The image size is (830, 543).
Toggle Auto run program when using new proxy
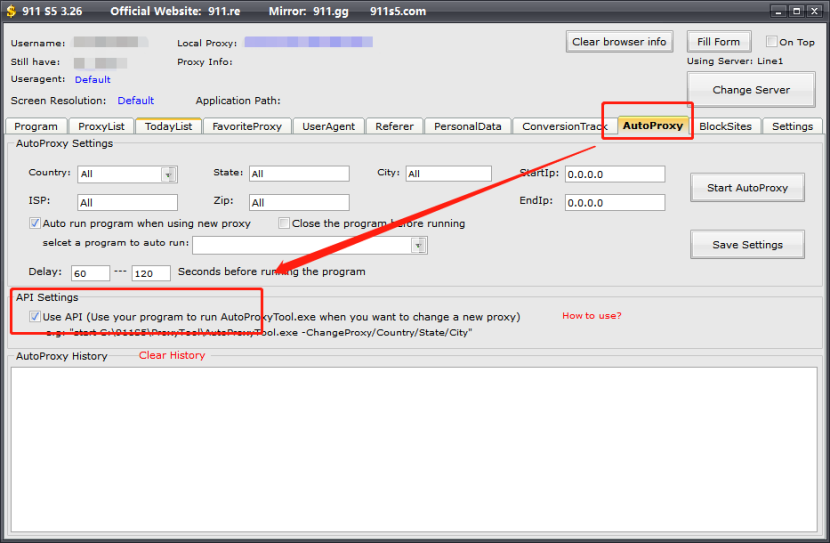tap(36, 223)
